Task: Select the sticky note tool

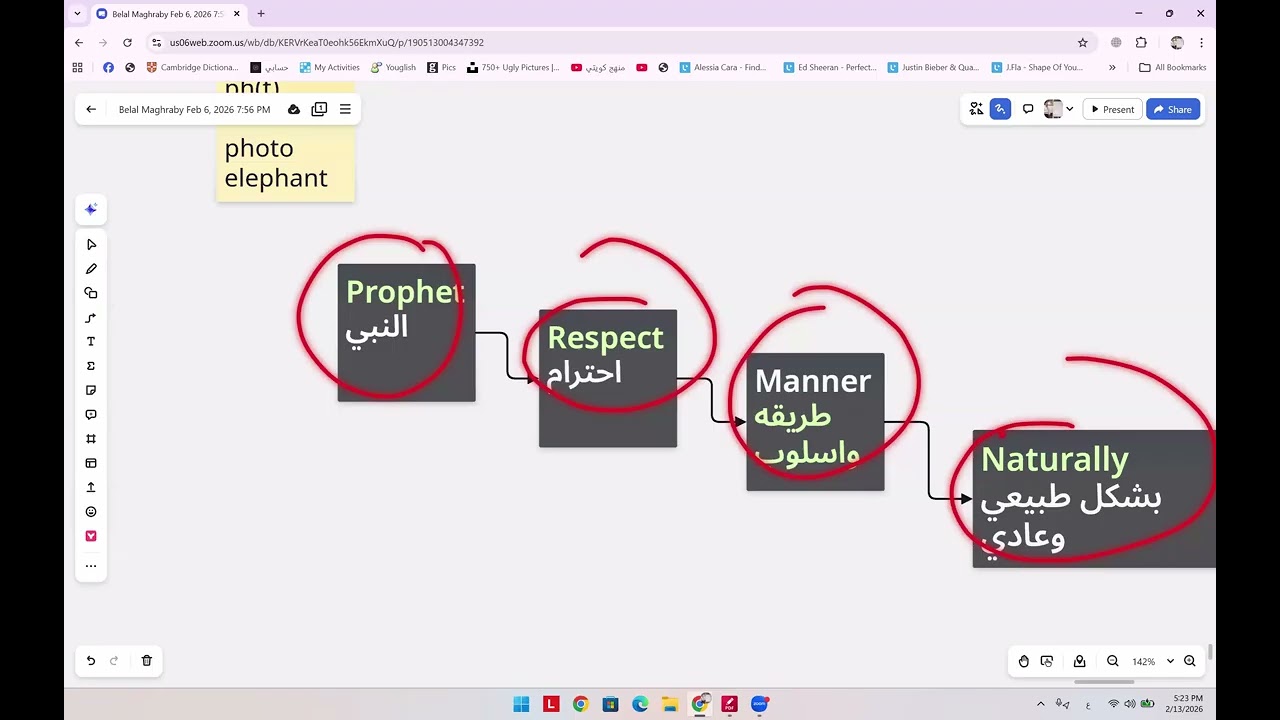Action: (91, 390)
